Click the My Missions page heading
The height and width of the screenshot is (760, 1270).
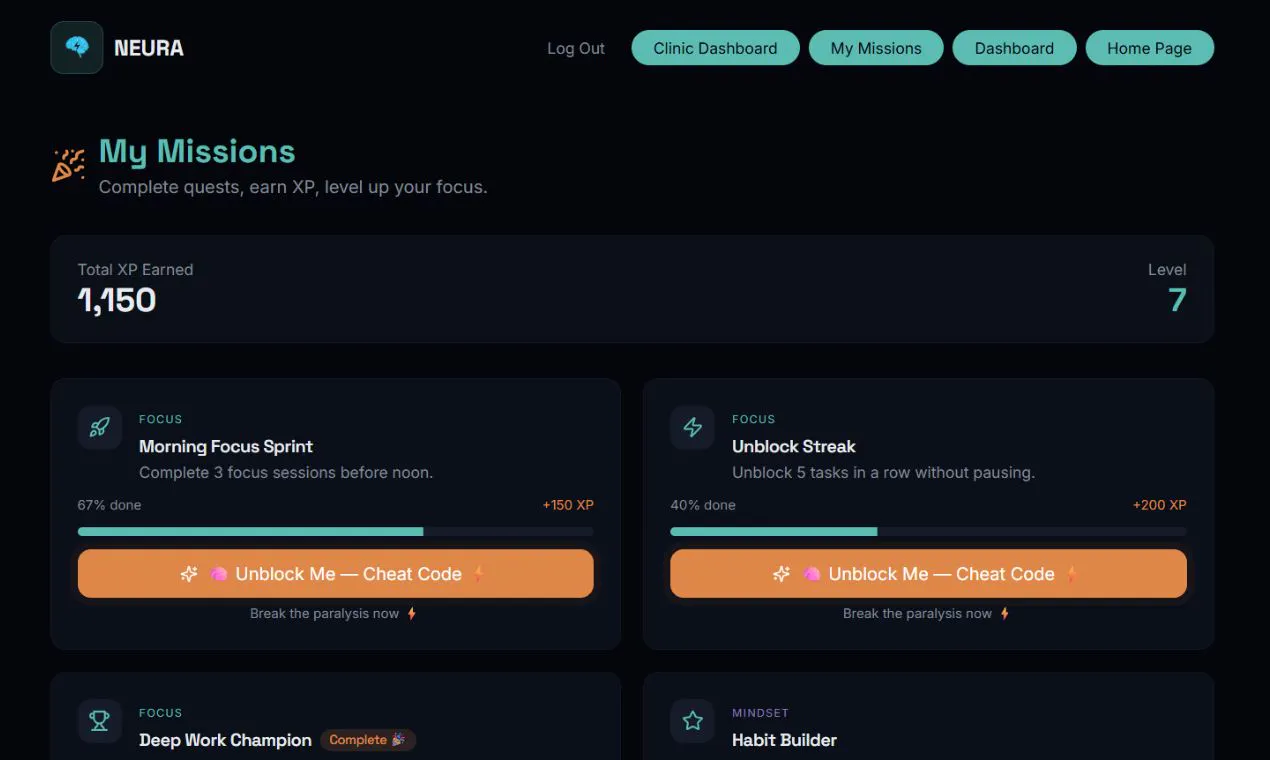(197, 152)
